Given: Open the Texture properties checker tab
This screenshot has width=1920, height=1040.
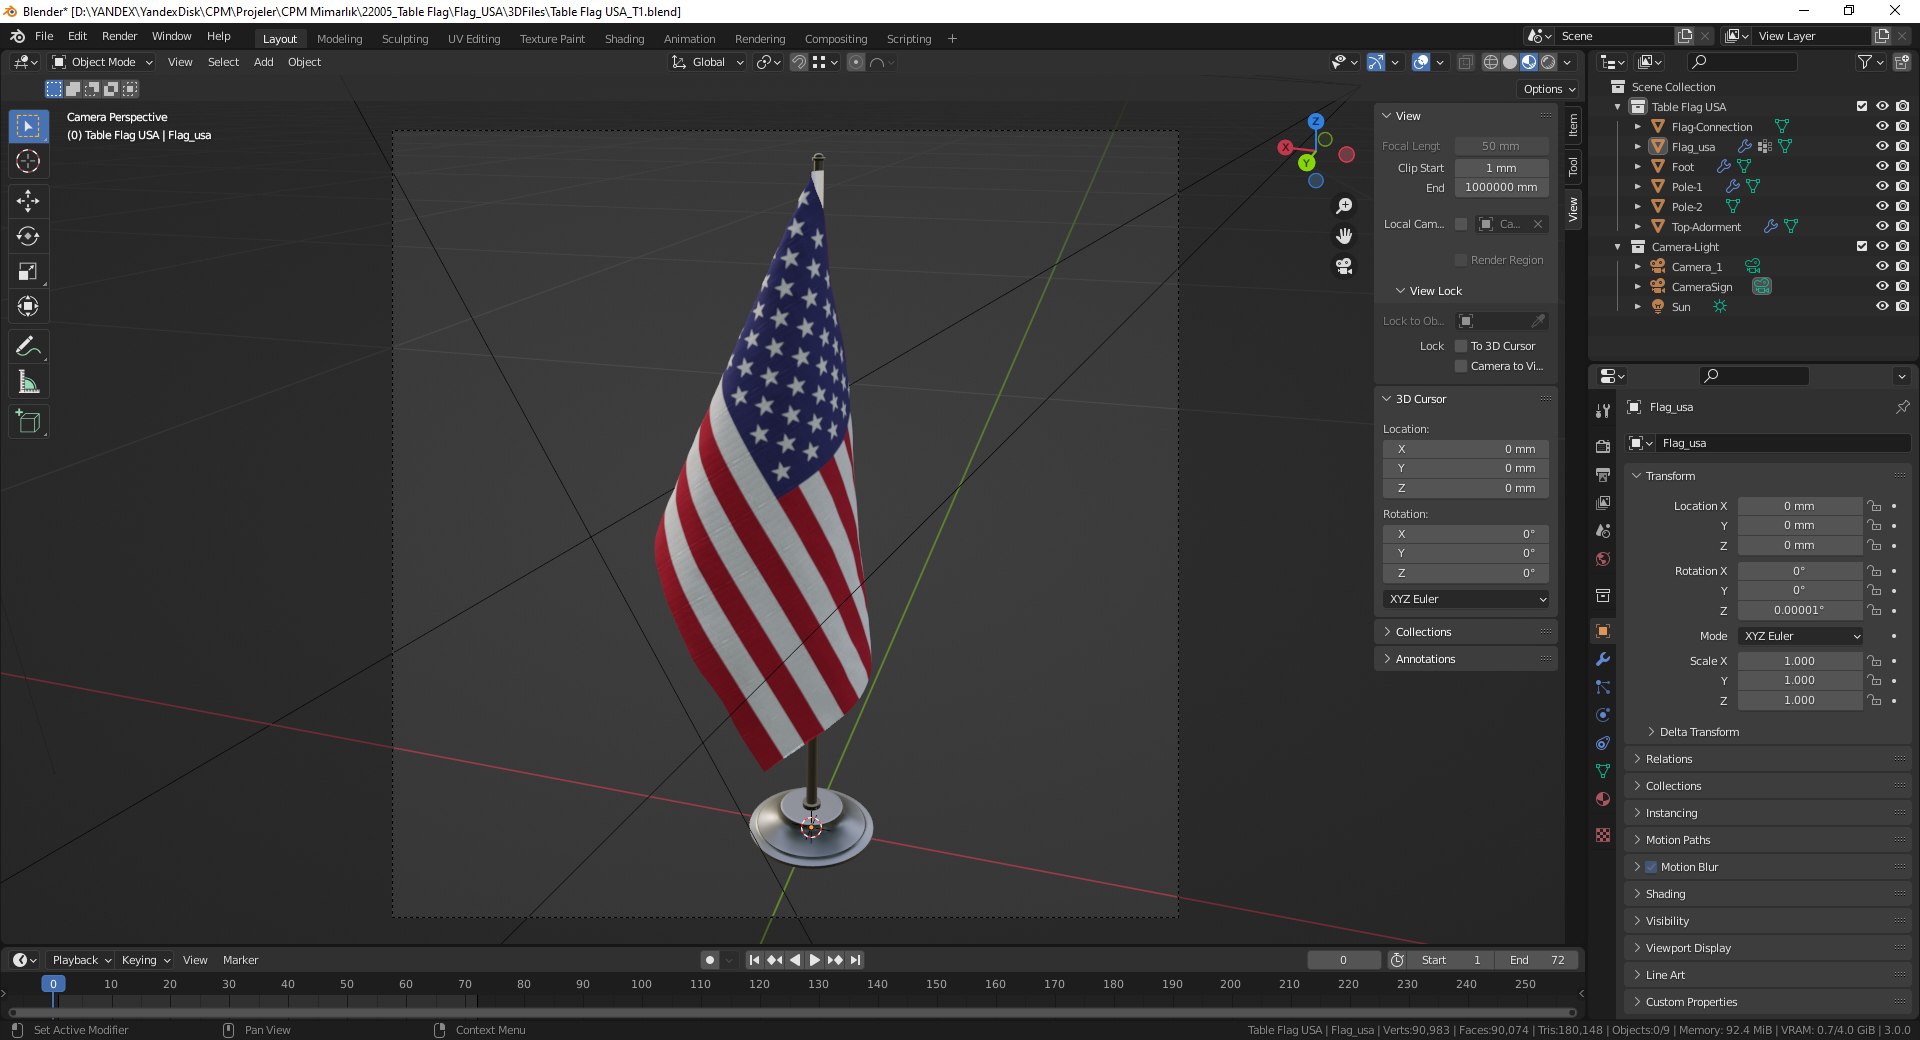Looking at the screenshot, I should [1603, 835].
